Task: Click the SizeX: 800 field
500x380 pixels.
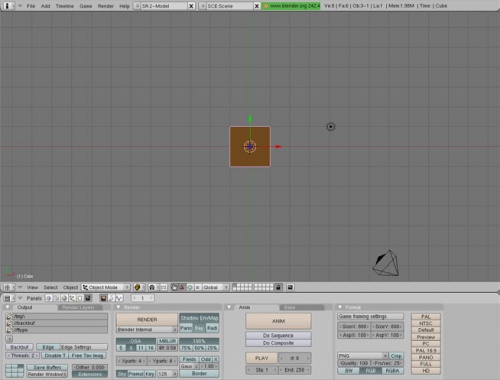Action: [354, 326]
